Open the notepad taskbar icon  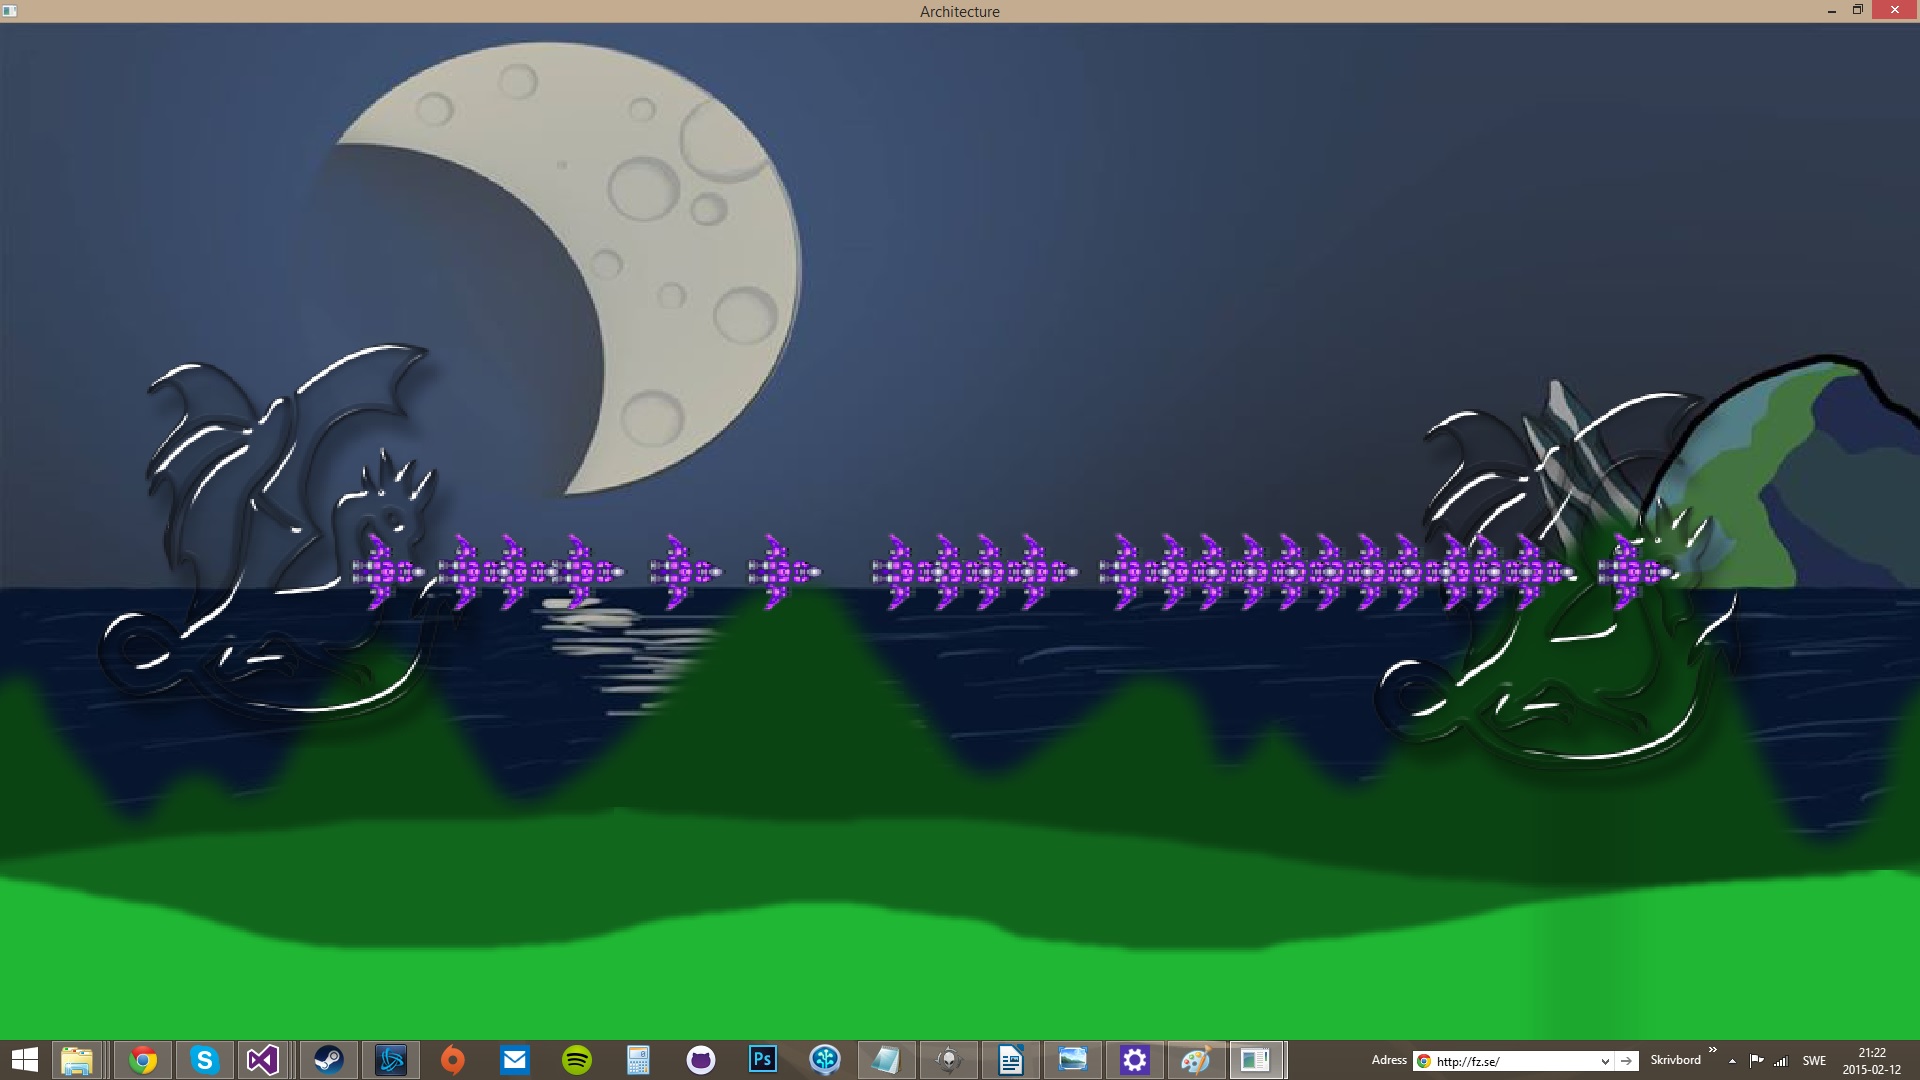[x=886, y=1060]
